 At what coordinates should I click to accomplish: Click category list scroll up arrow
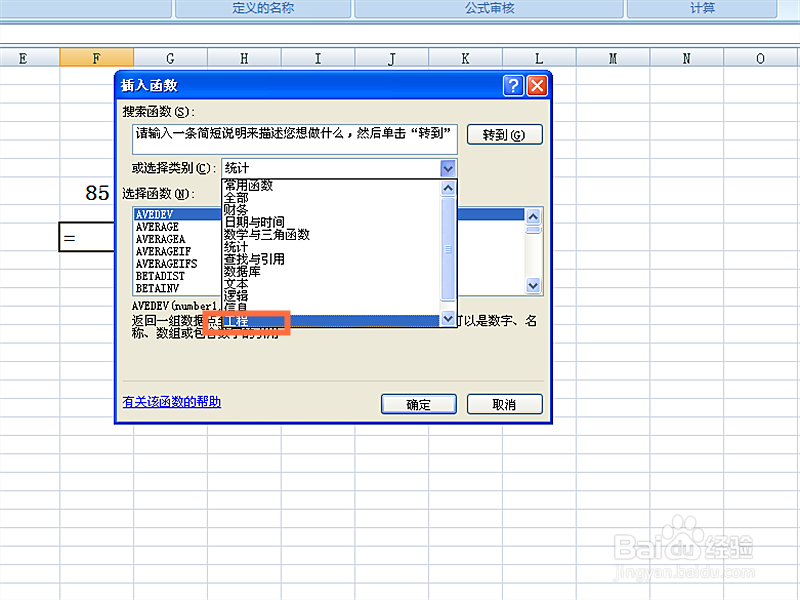(x=448, y=188)
